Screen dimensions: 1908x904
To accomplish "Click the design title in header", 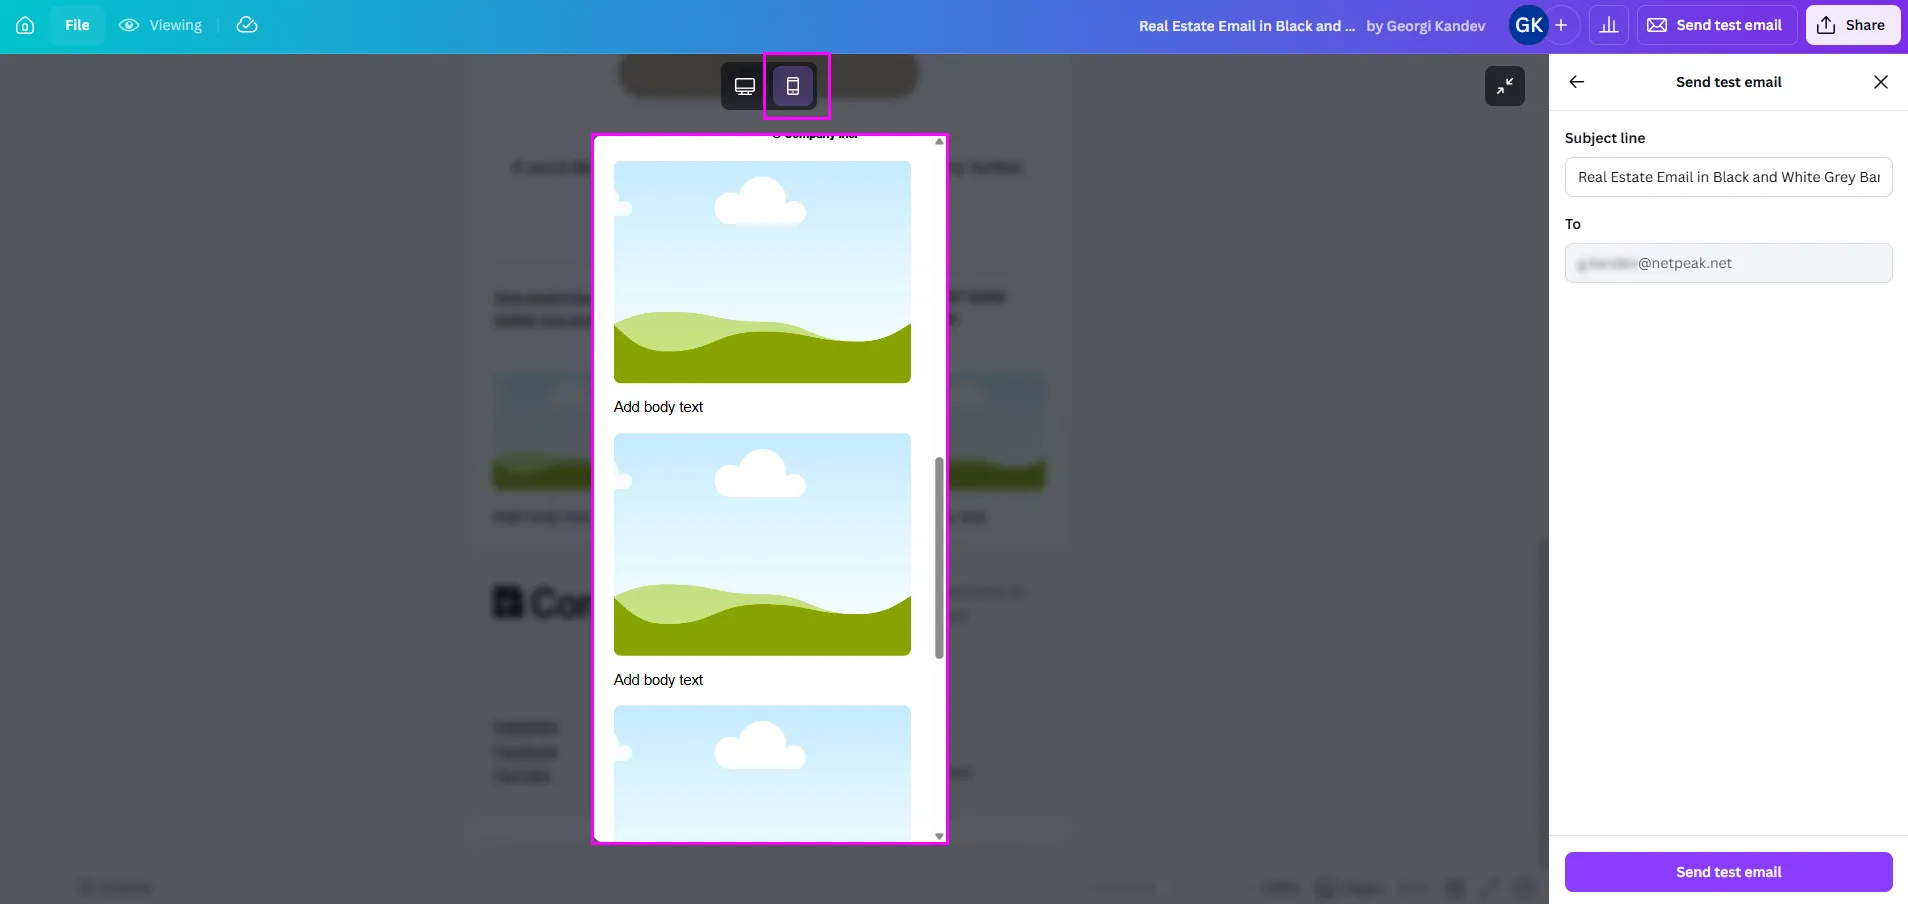I will point(1246,26).
